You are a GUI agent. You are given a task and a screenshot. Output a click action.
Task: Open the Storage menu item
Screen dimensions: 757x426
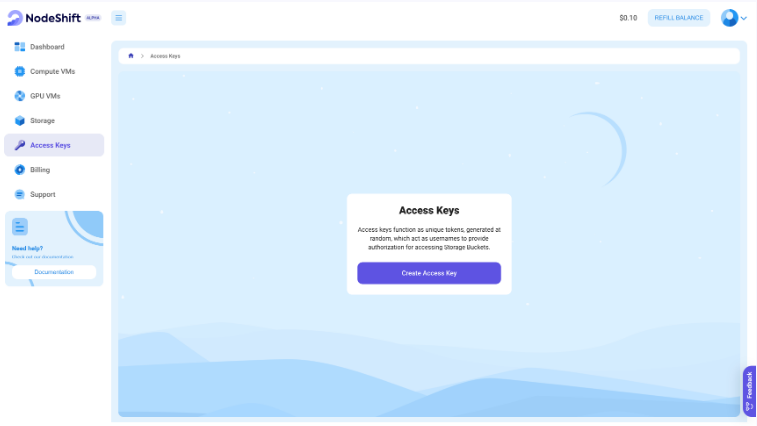click(42, 120)
